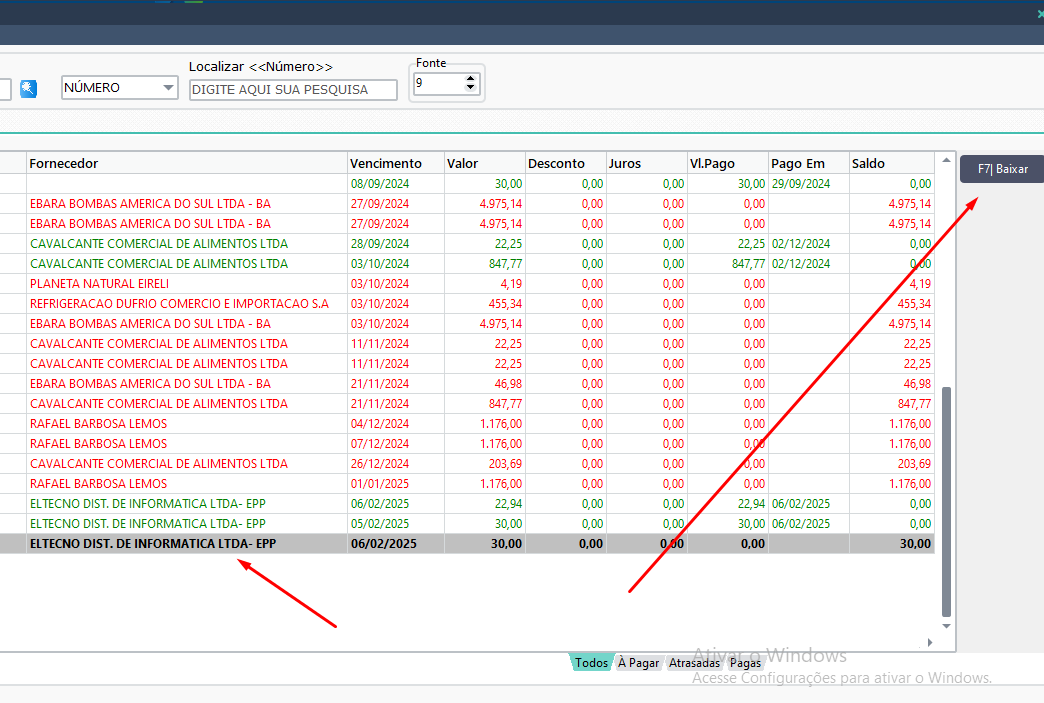The height and width of the screenshot is (703, 1044).
Task: Click the F7| Baixar button
Action: [x=1002, y=169]
